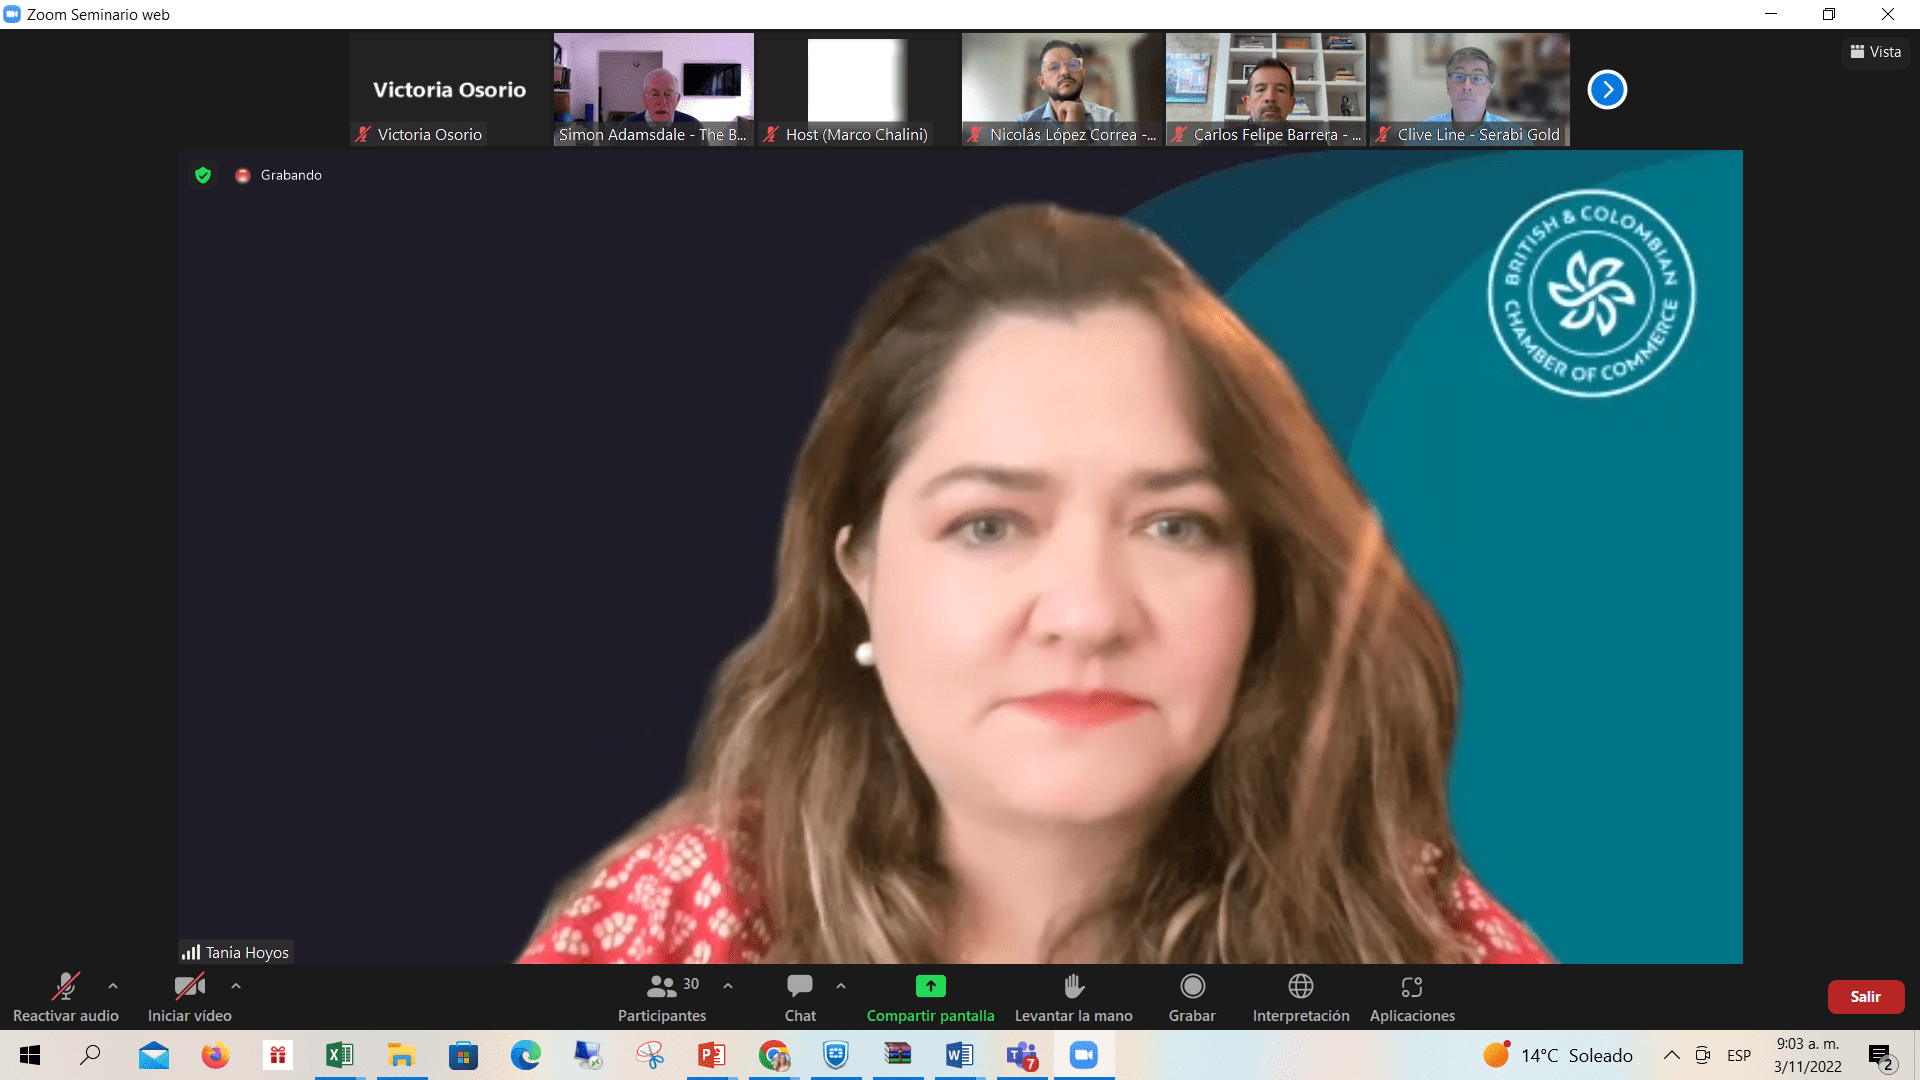Show next participants with the blue arrow

(x=1607, y=90)
